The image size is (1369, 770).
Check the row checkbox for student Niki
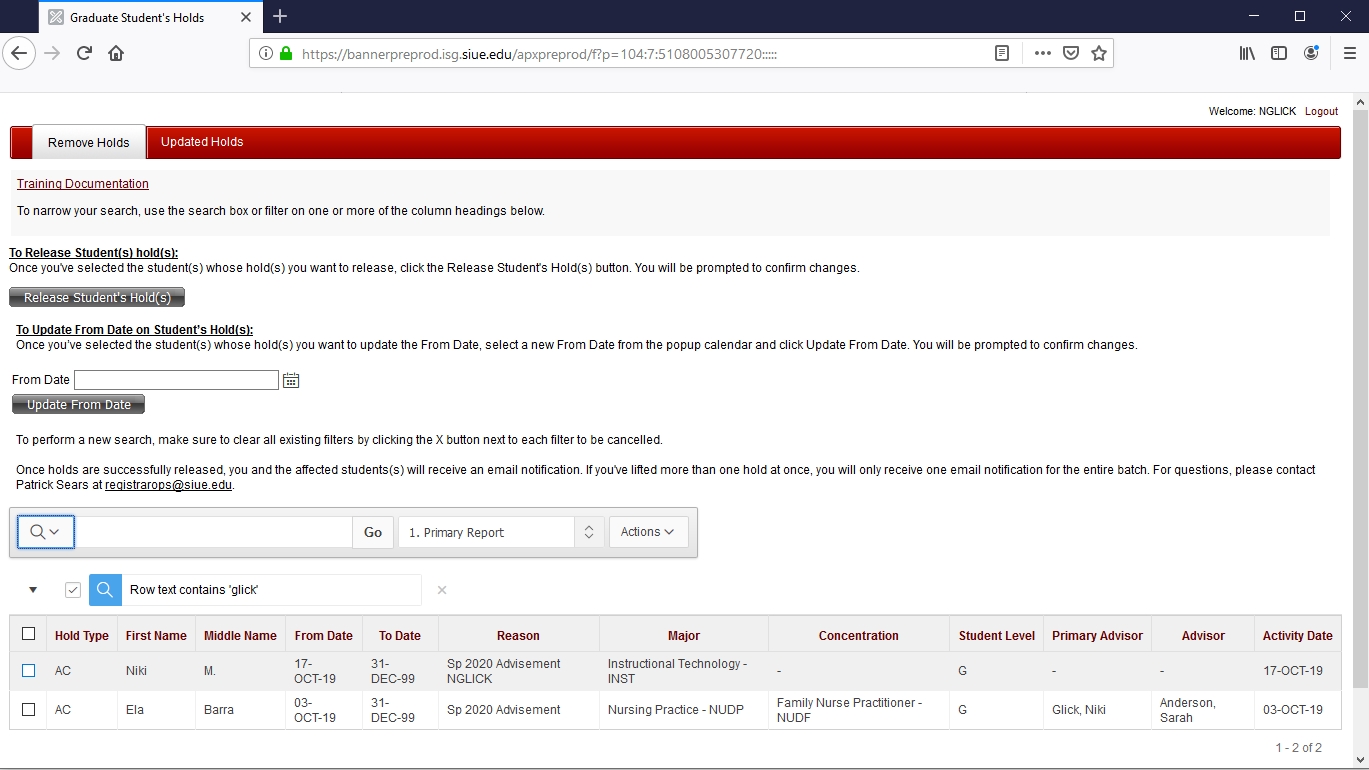click(x=28, y=671)
